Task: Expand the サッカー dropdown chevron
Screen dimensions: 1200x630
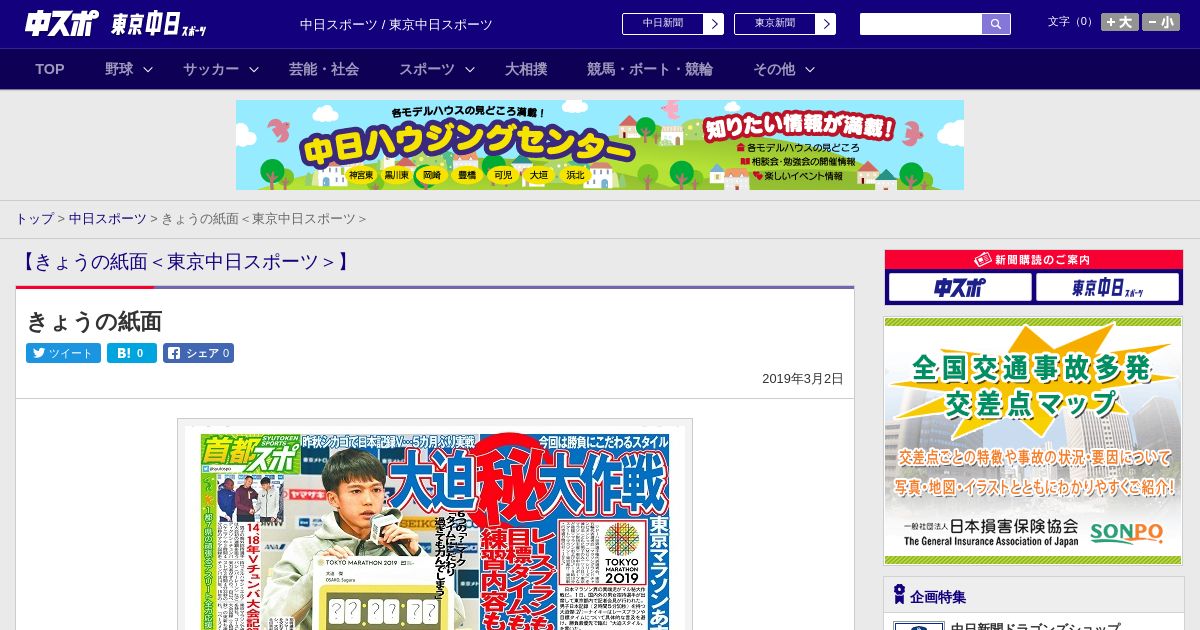Action: (254, 69)
